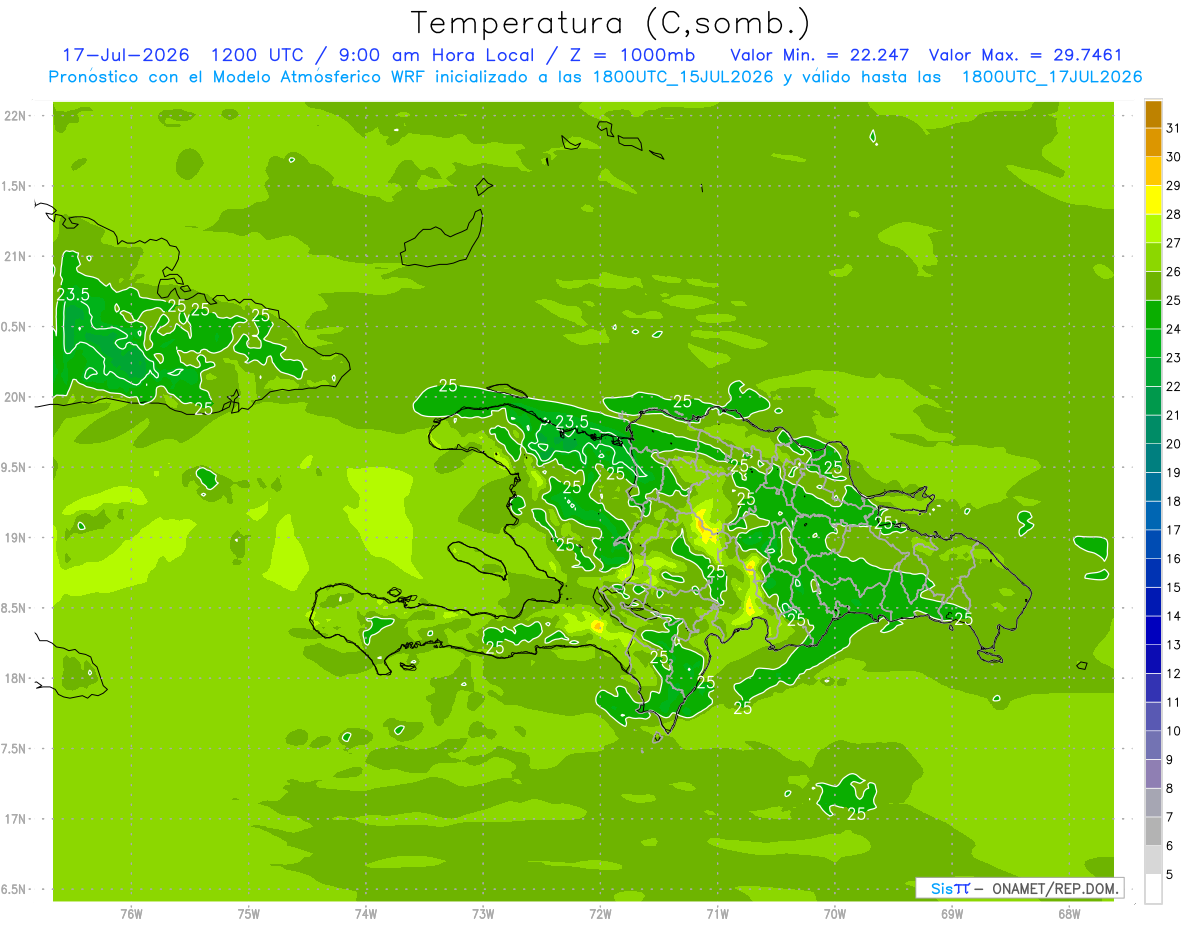Click the "69W" longitude label

click(952, 913)
